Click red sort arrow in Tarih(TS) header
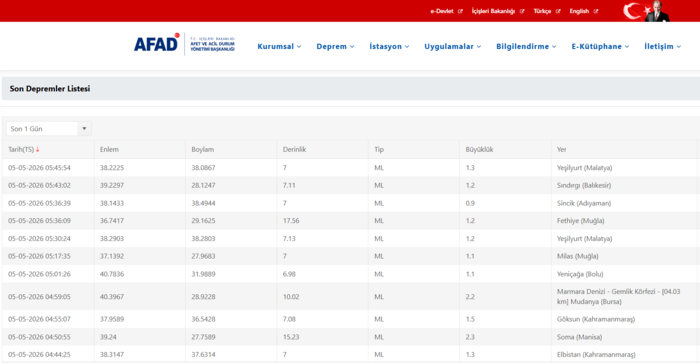700x363 pixels. point(38,150)
